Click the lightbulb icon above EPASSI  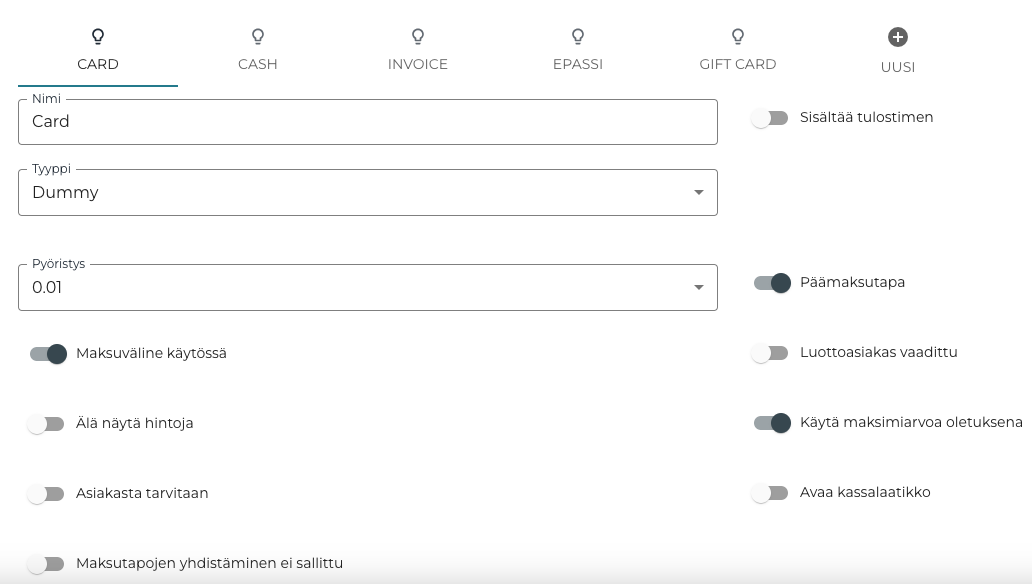(578, 37)
